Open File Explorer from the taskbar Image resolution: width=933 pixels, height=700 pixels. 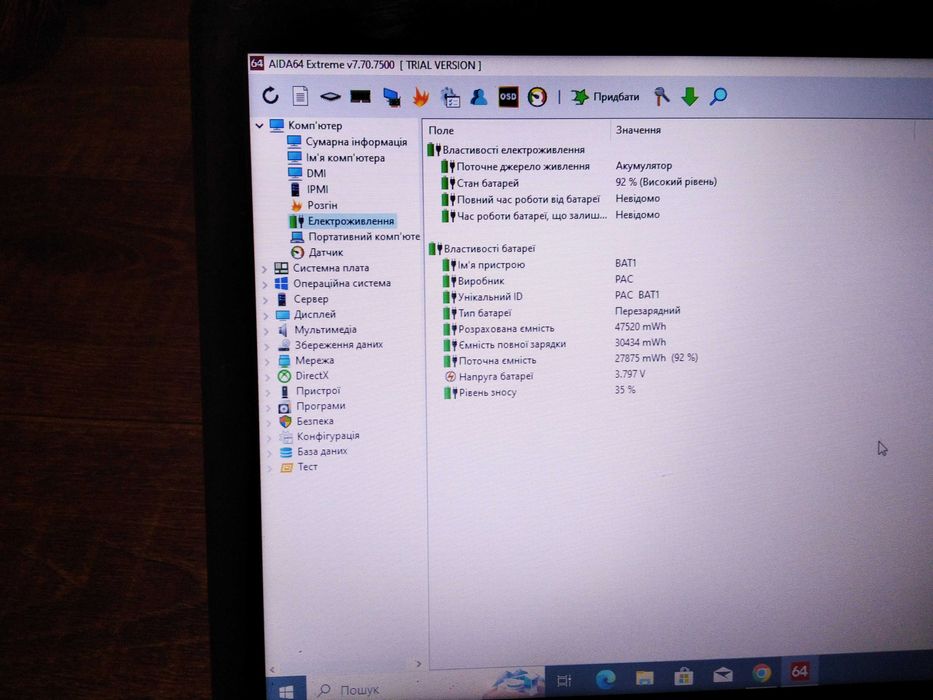pos(644,677)
